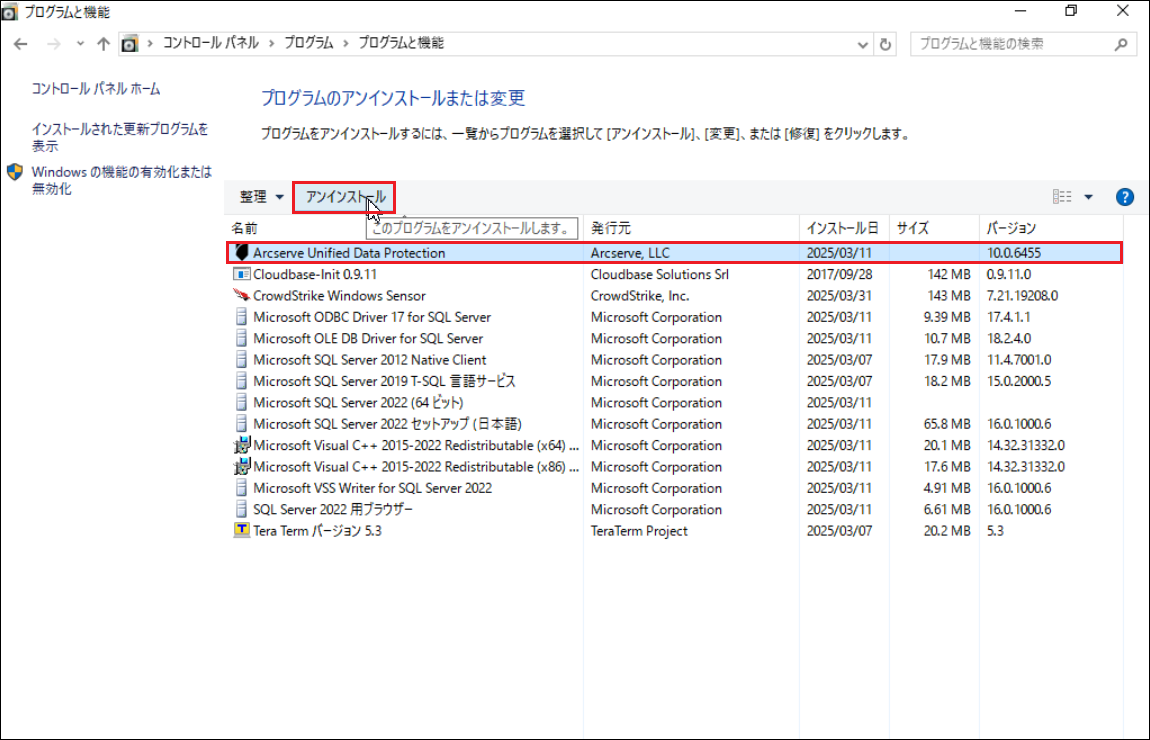Click Visual C++ Redistributable (x86) icon
The height and width of the screenshot is (740, 1150).
pos(241,466)
